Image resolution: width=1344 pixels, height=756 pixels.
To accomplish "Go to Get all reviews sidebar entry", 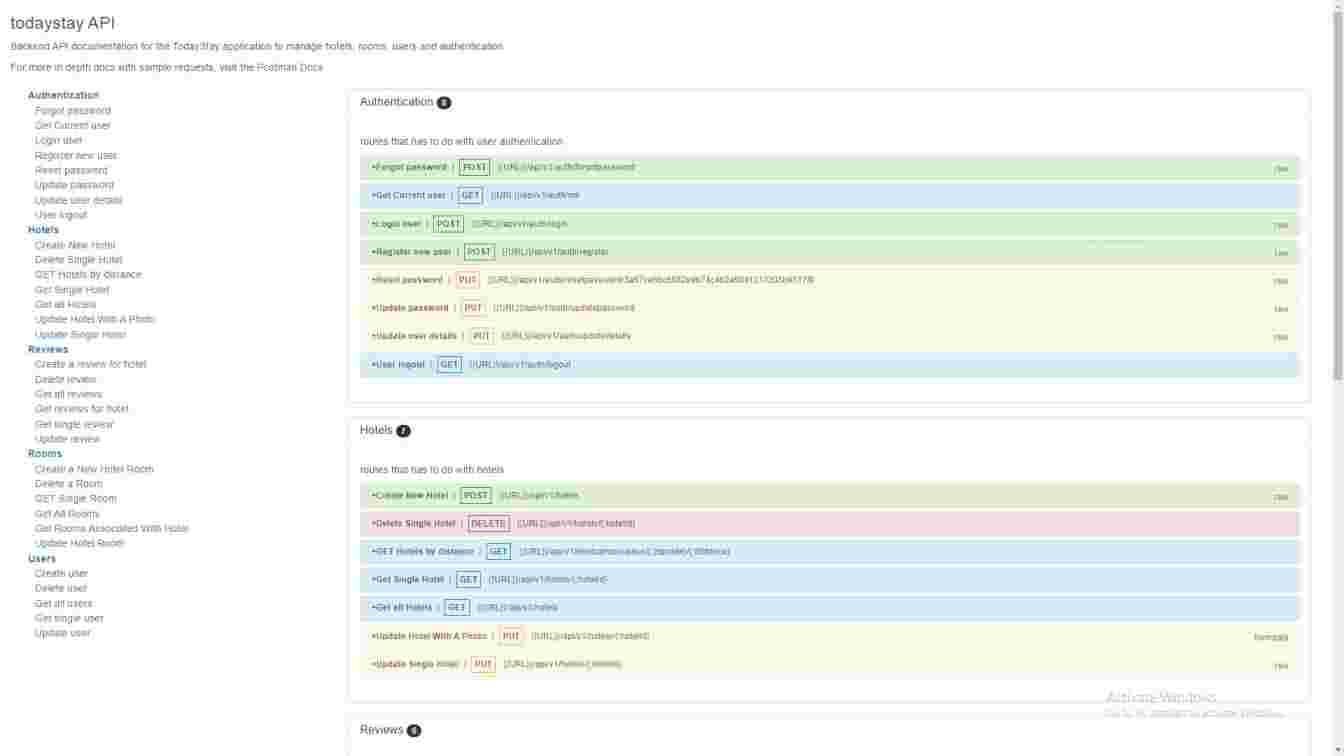I will pyautogui.click(x=69, y=394).
